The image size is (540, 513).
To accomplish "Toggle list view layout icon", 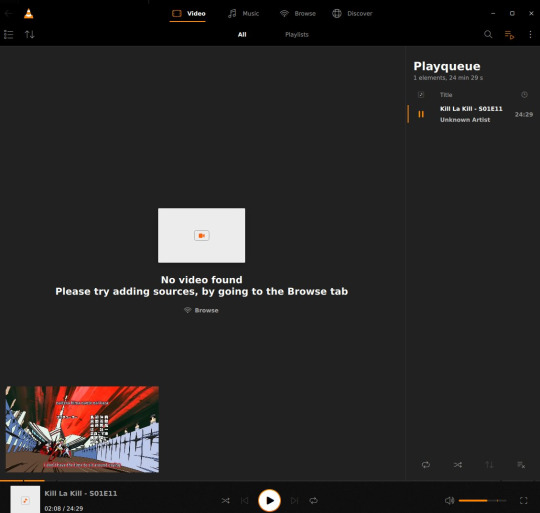I will 9,34.
